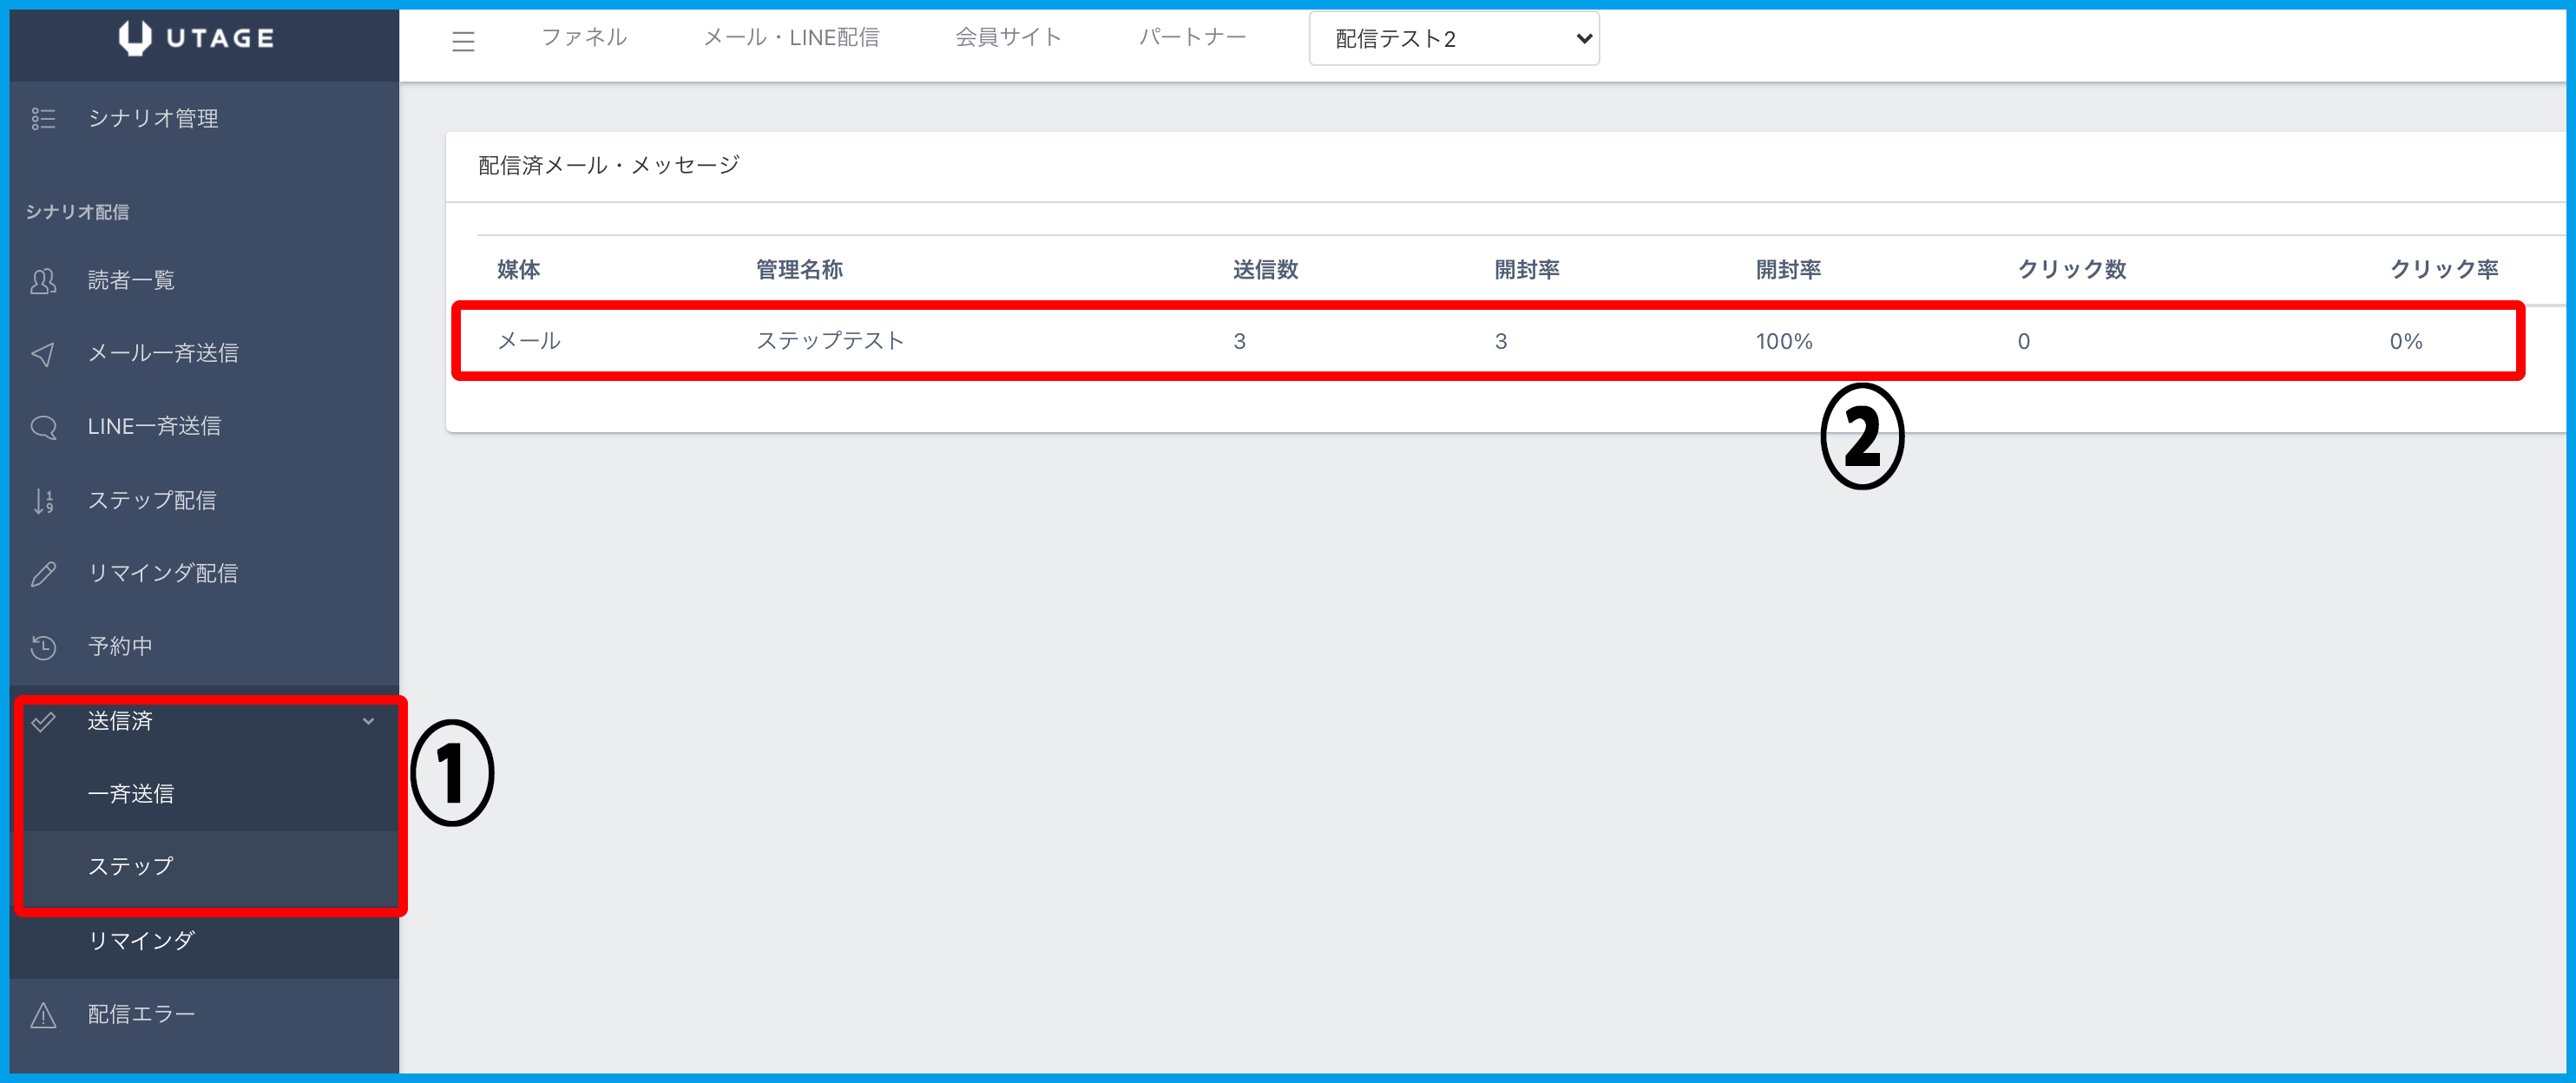Collapse the 送信済 menu chevron
Image resolution: width=2576 pixels, height=1083 pixels.
click(x=368, y=721)
